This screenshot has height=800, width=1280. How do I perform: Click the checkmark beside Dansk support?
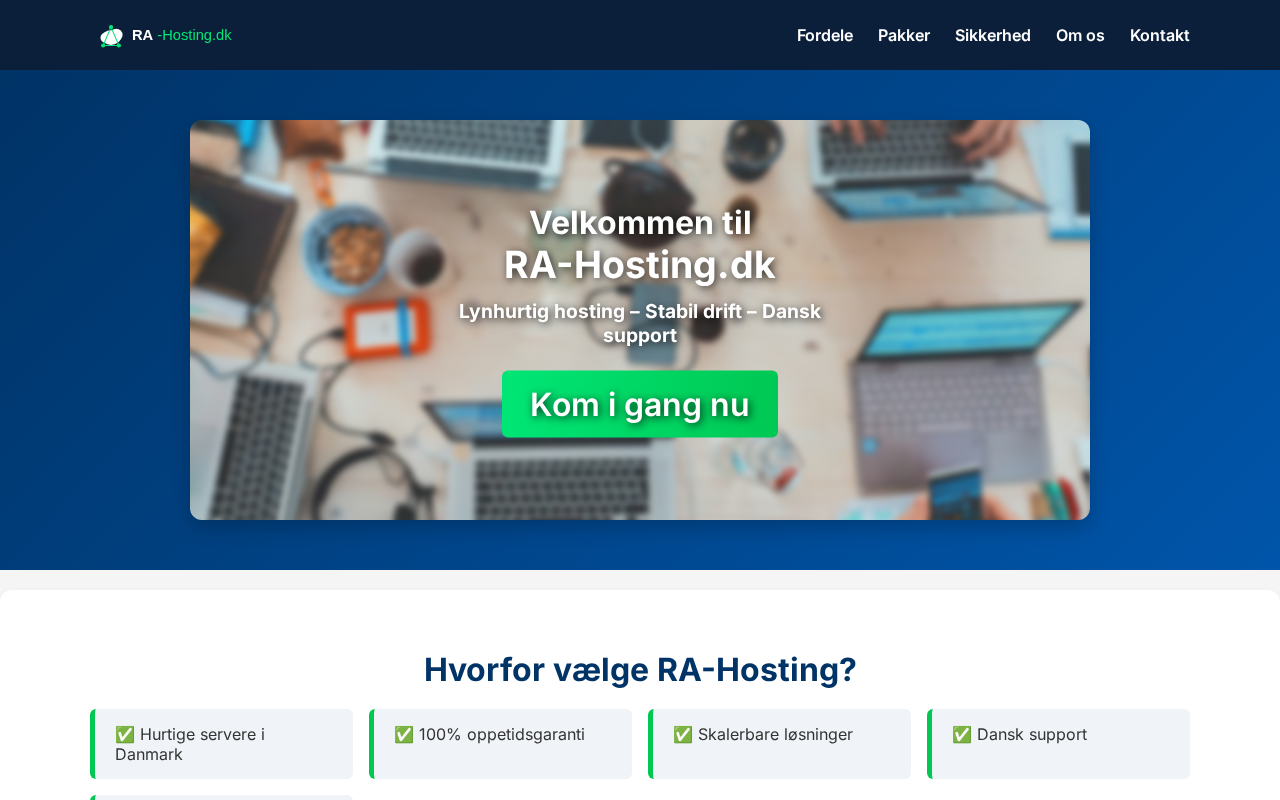[962, 734]
